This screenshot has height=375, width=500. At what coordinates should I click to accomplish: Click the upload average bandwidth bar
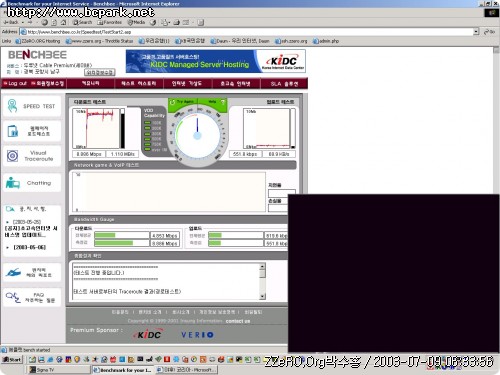(236, 235)
